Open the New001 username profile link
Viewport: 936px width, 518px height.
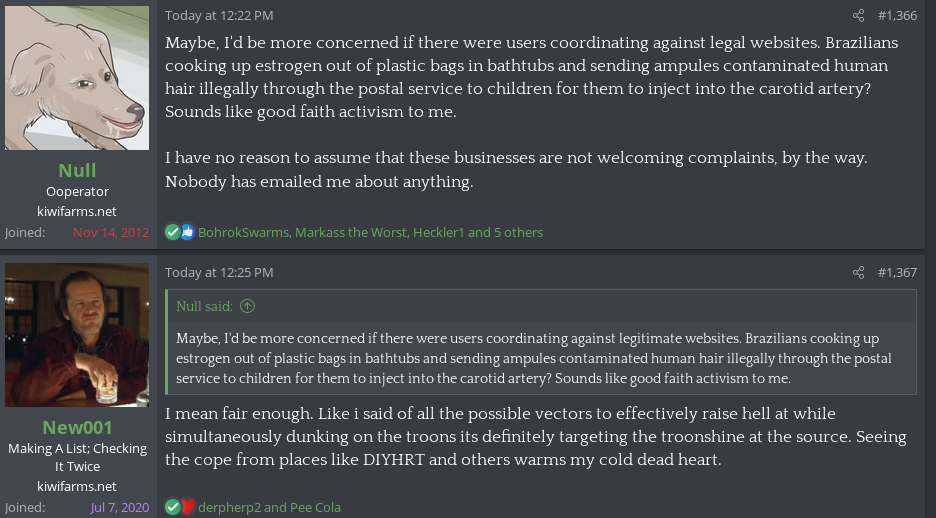pyautogui.click(x=77, y=427)
